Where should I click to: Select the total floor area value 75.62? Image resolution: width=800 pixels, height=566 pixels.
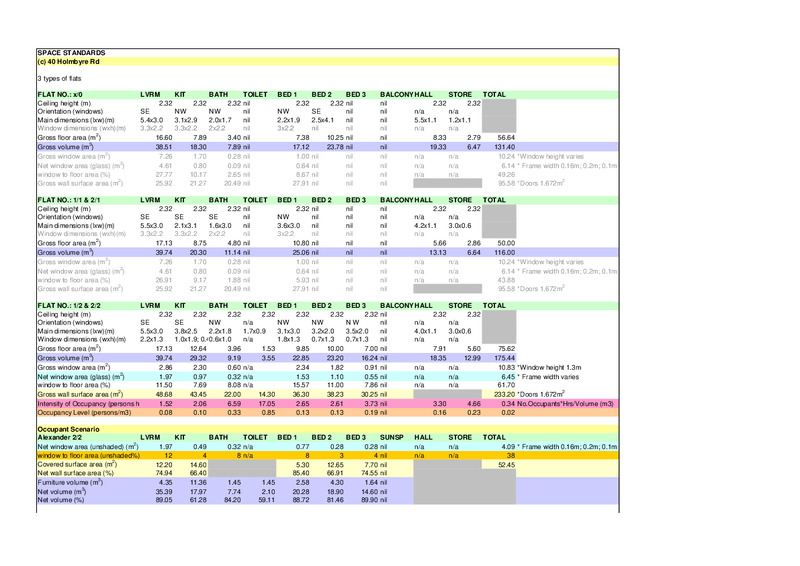506,349
